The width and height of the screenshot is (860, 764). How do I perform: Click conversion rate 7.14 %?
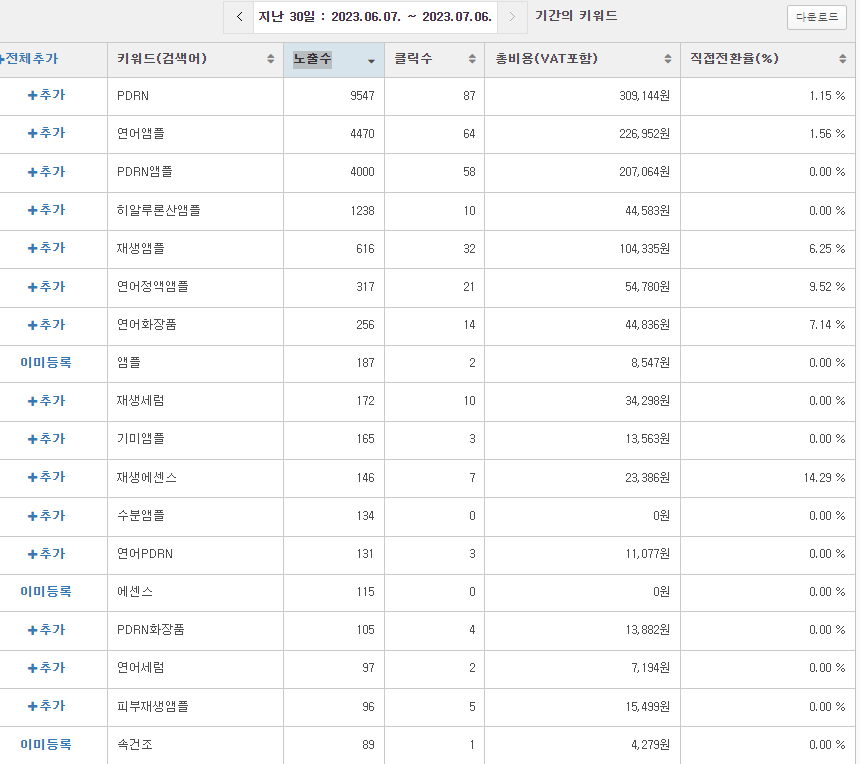[x=827, y=325]
